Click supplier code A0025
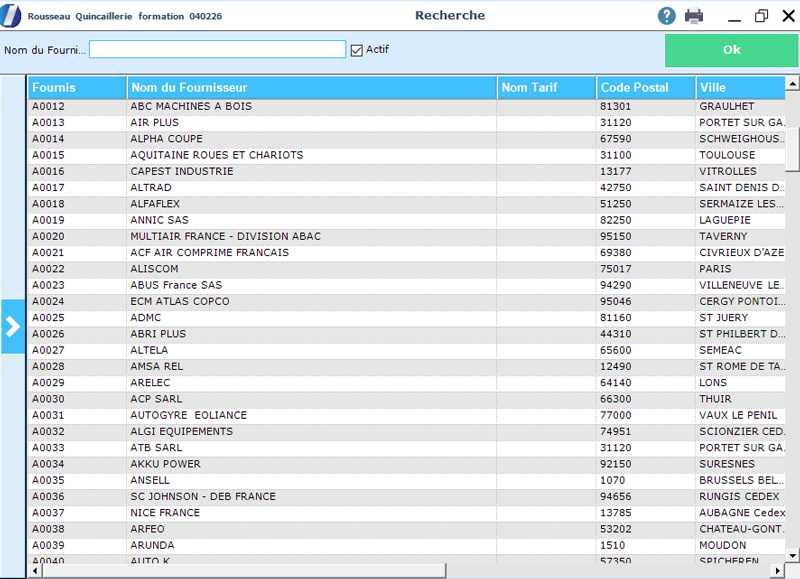800x579 pixels. (48, 318)
